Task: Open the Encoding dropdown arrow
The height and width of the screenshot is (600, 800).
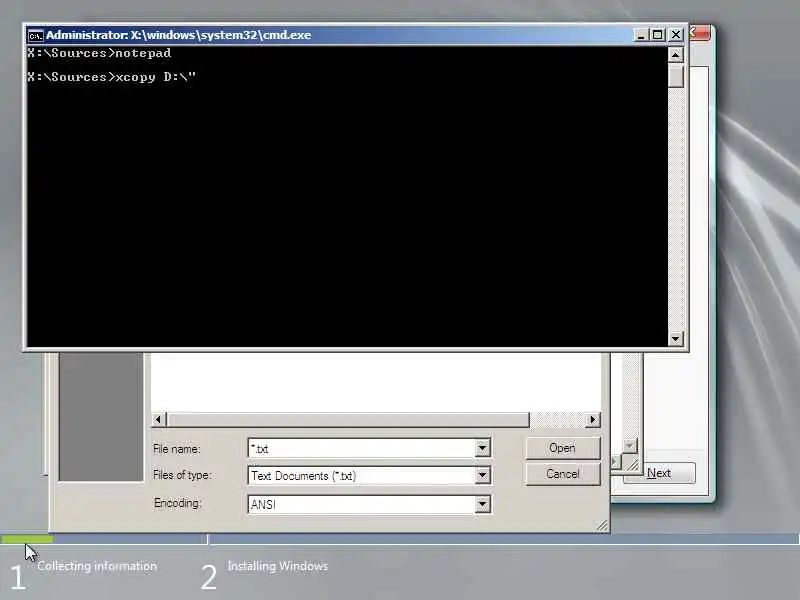Action: (482, 504)
